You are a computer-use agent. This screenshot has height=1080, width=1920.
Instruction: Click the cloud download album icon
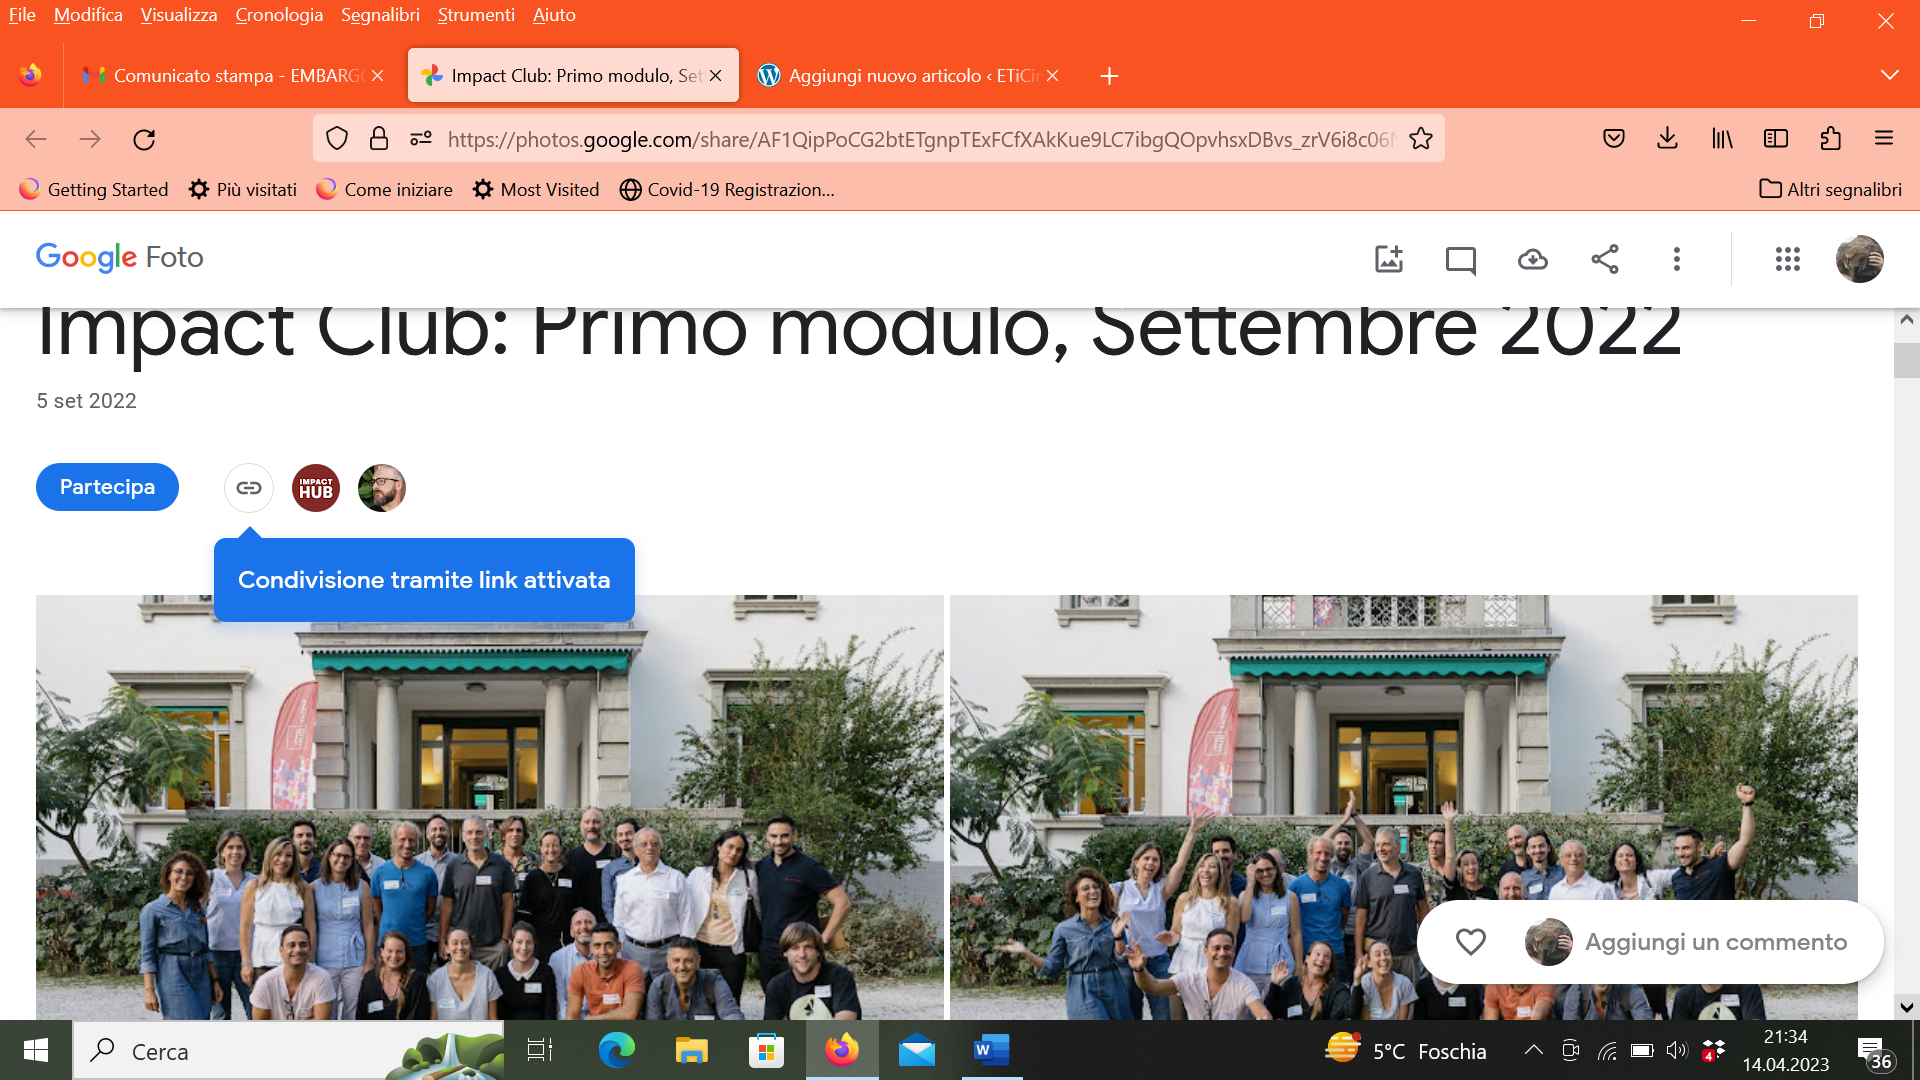(1533, 260)
